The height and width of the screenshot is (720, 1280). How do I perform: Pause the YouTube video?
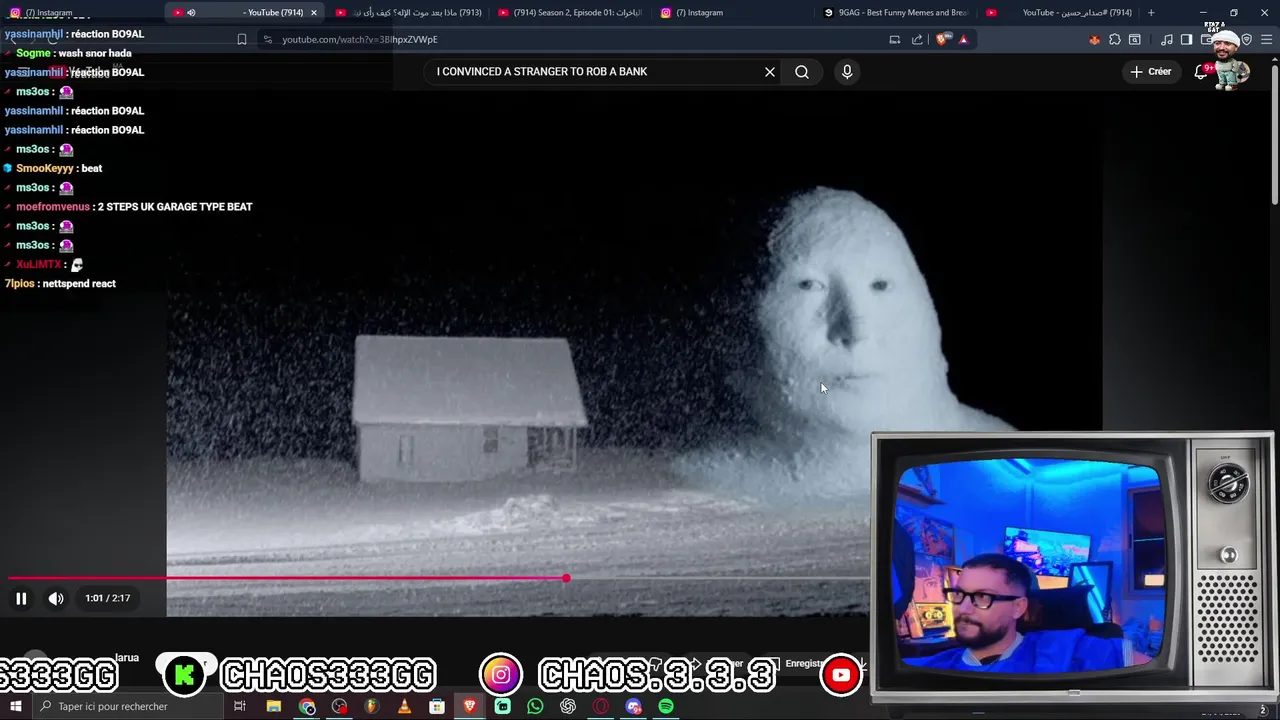click(21, 598)
